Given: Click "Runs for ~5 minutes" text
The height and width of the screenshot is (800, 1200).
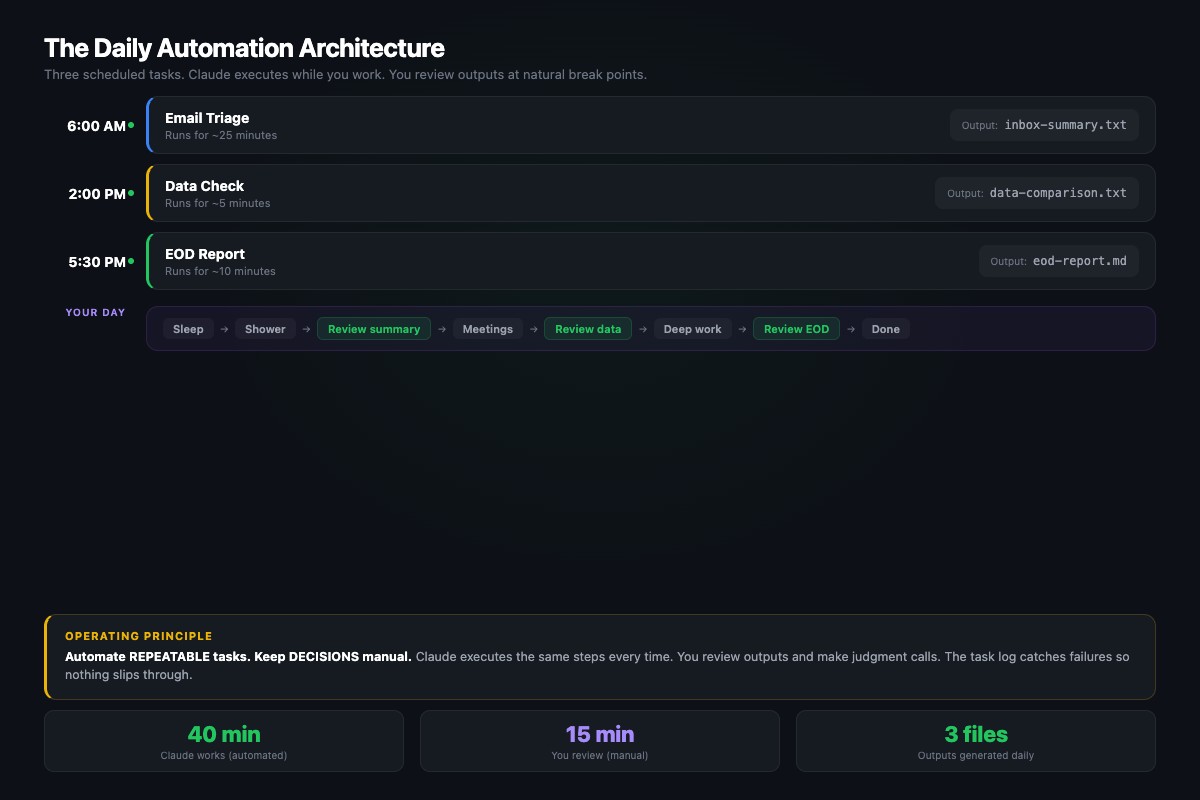Looking at the screenshot, I should point(218,203).
